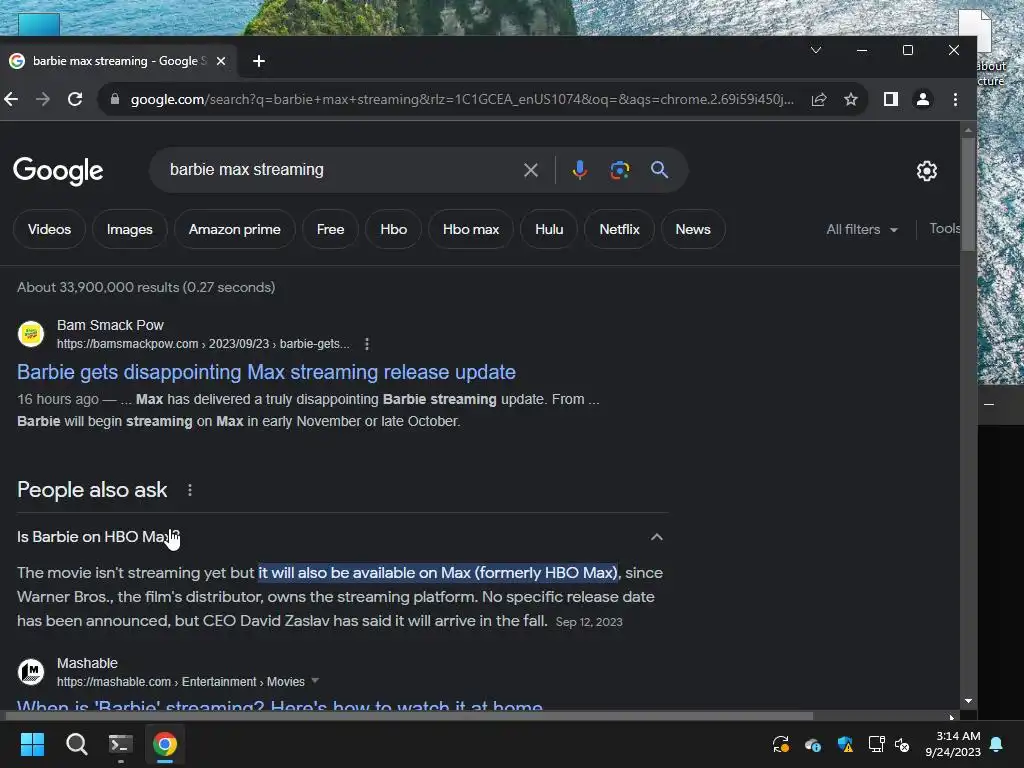Start a voice search with microphone

[579, 170]
